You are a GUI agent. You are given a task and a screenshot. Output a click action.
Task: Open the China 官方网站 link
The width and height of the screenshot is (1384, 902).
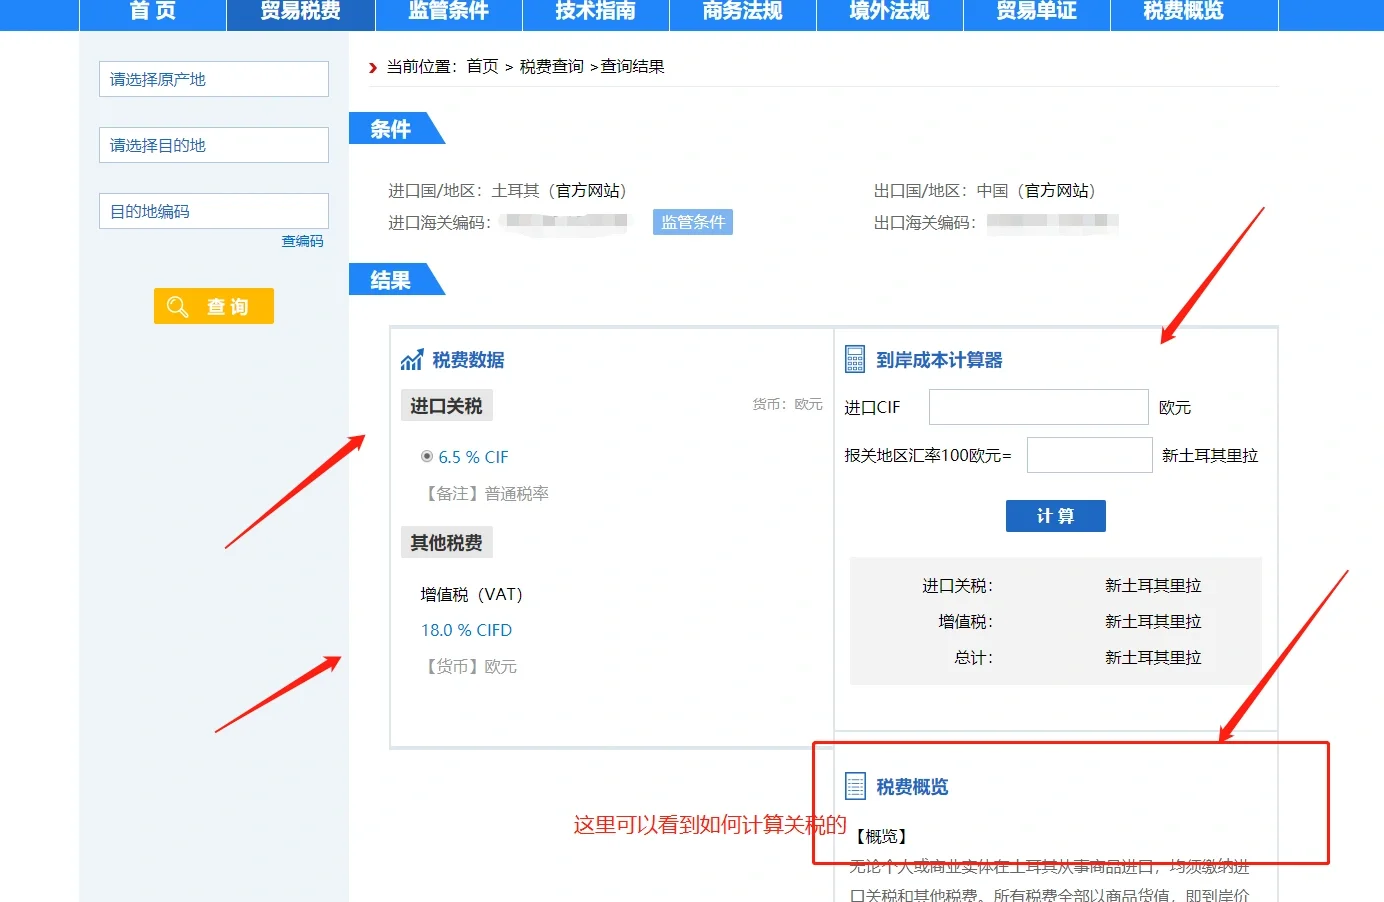coord(1057,190)
